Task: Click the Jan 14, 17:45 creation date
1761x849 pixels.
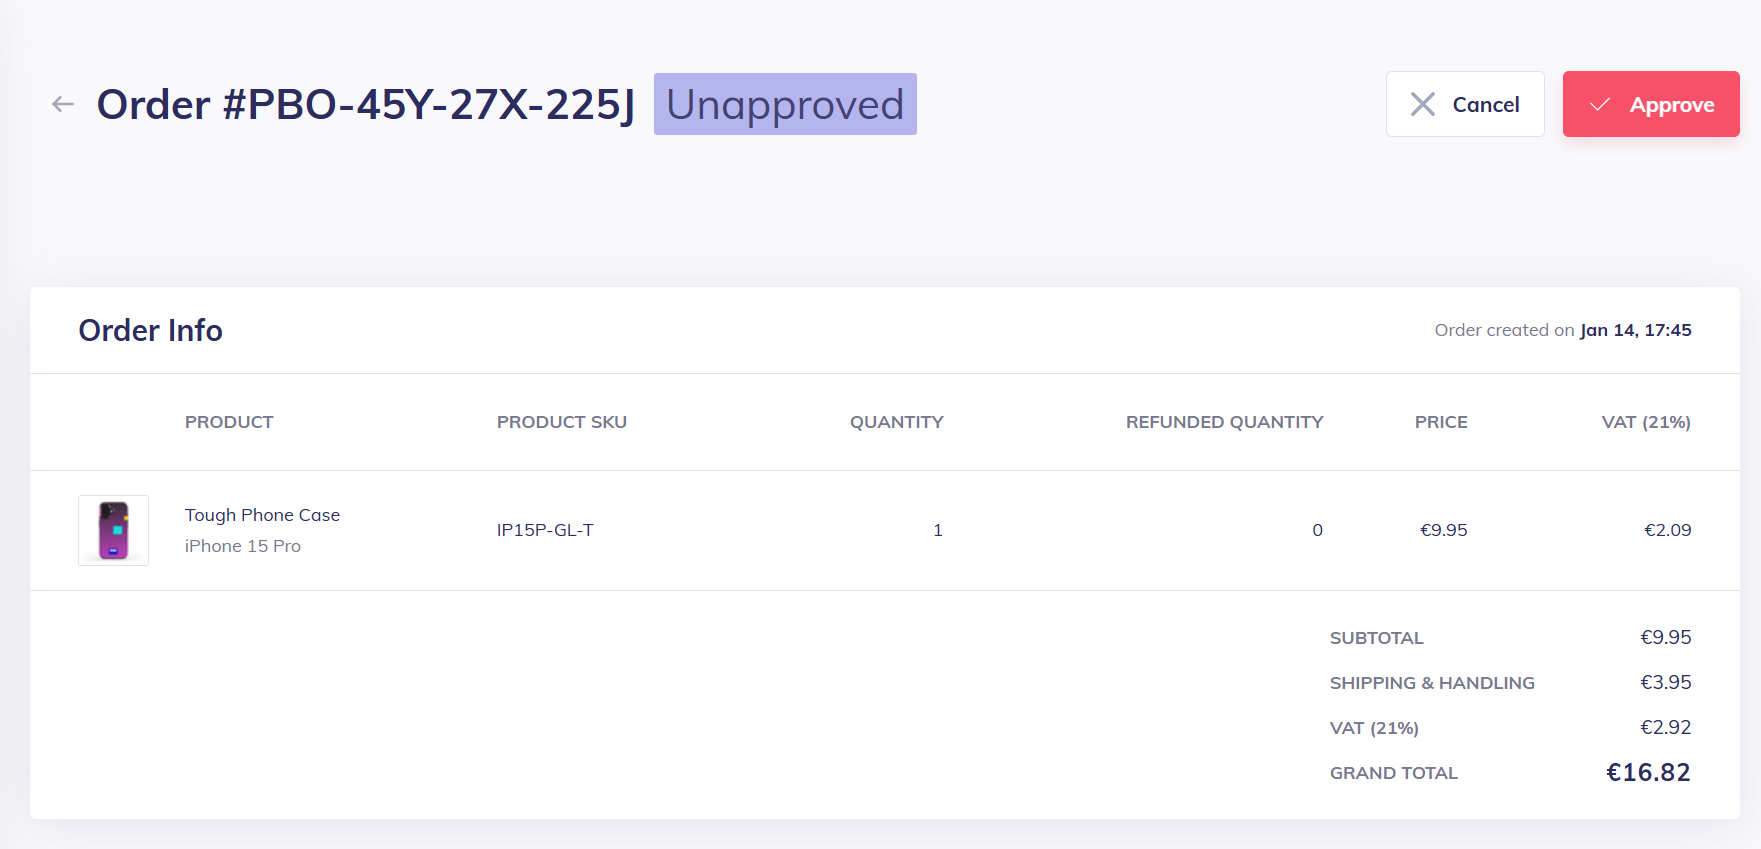Action: [1635, 330]
